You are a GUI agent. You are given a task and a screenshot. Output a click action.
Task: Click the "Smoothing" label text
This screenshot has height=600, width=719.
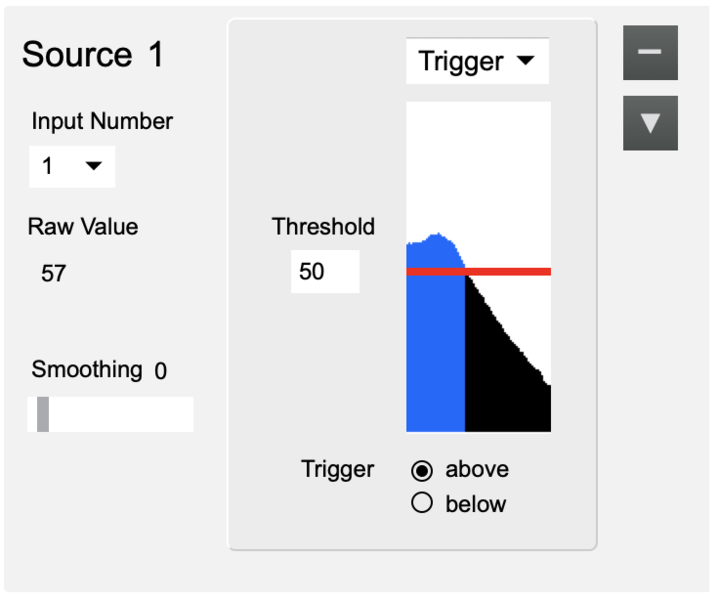click(x=87, y=370)
